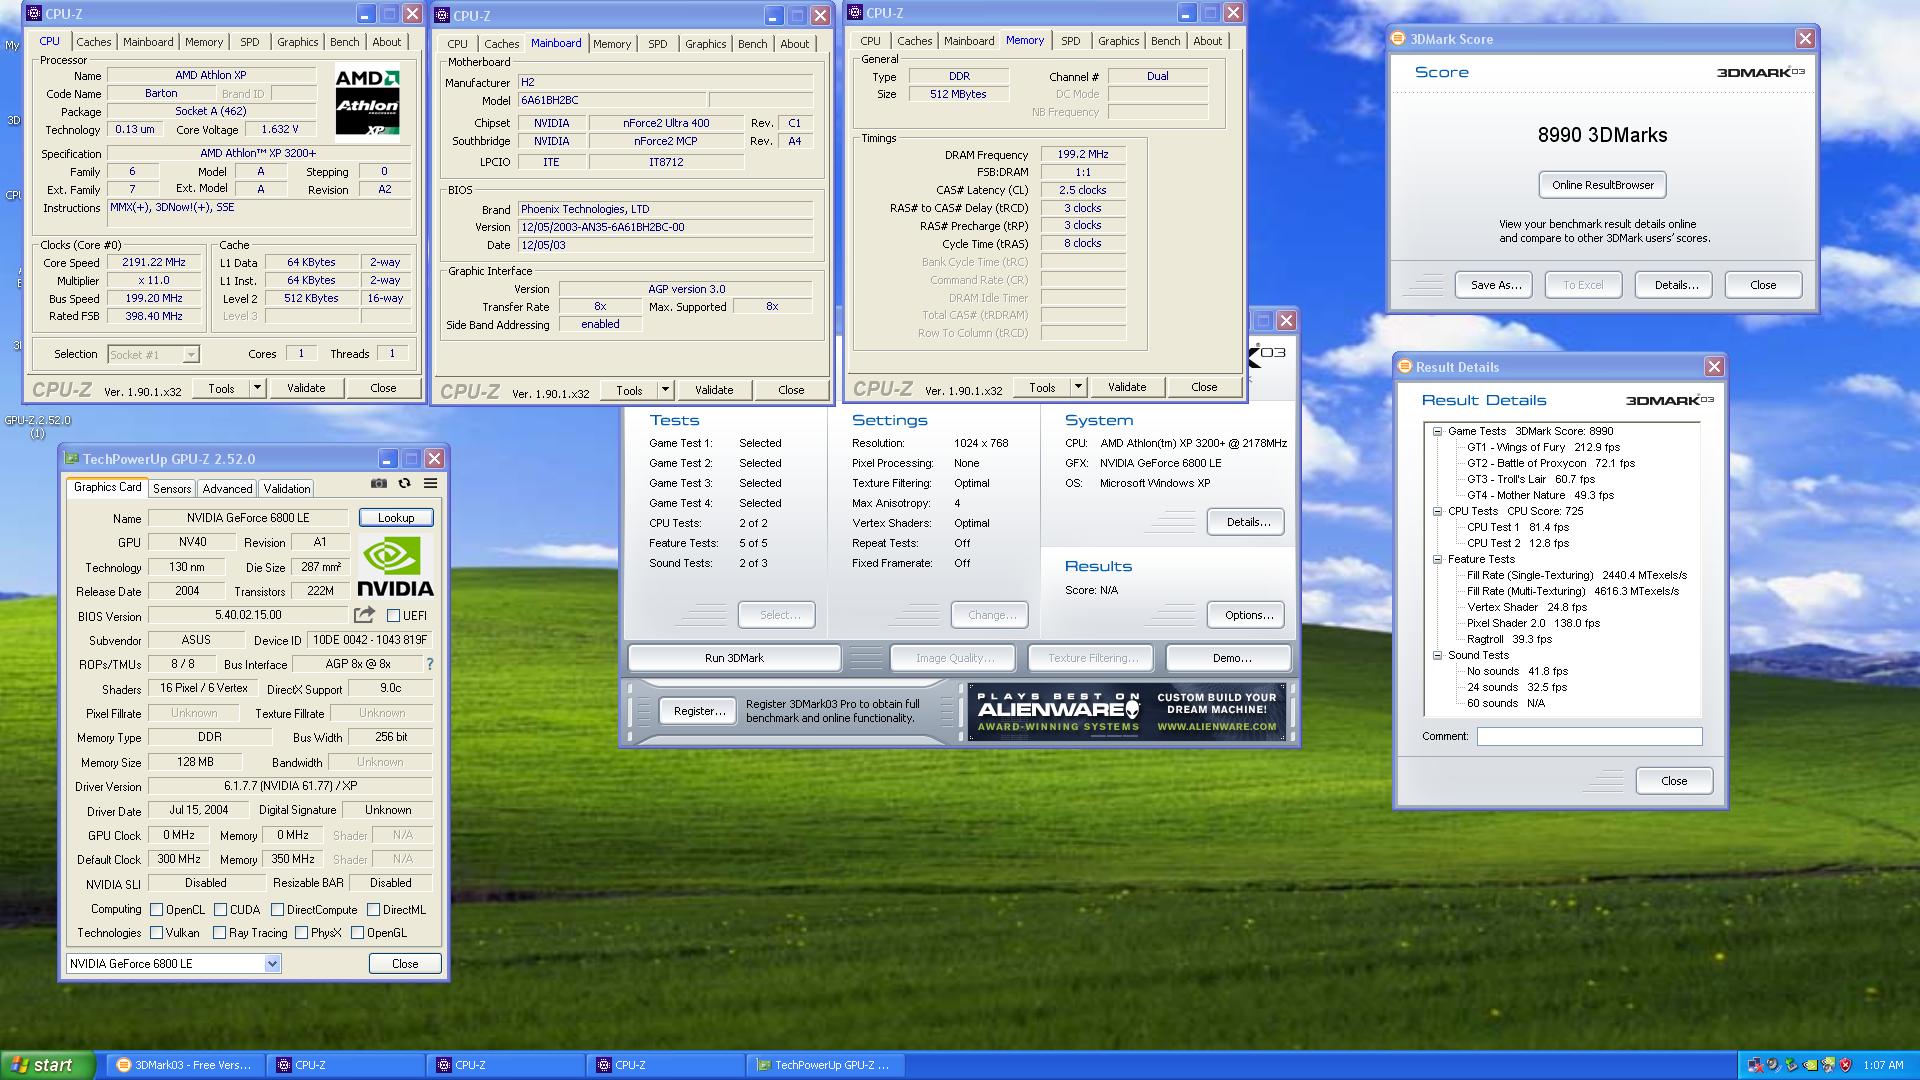
Task: Click the Lookup button in GPU-Z
Action: pos(396,518)
